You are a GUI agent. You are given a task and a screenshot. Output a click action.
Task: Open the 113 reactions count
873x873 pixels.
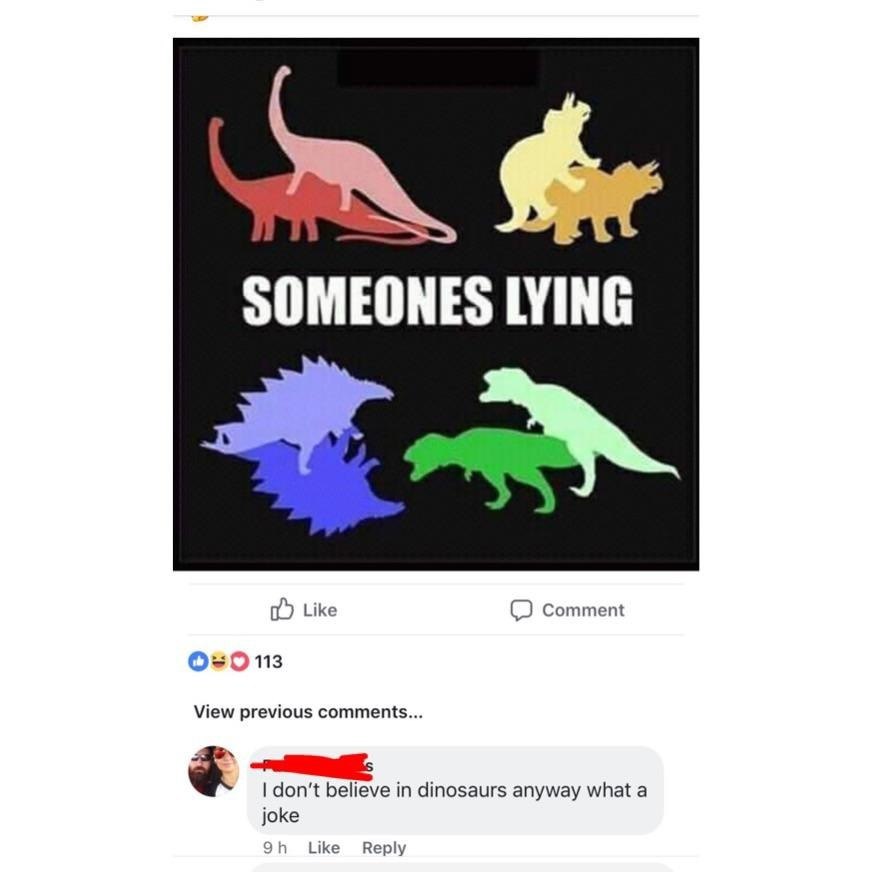click(268, 661)
